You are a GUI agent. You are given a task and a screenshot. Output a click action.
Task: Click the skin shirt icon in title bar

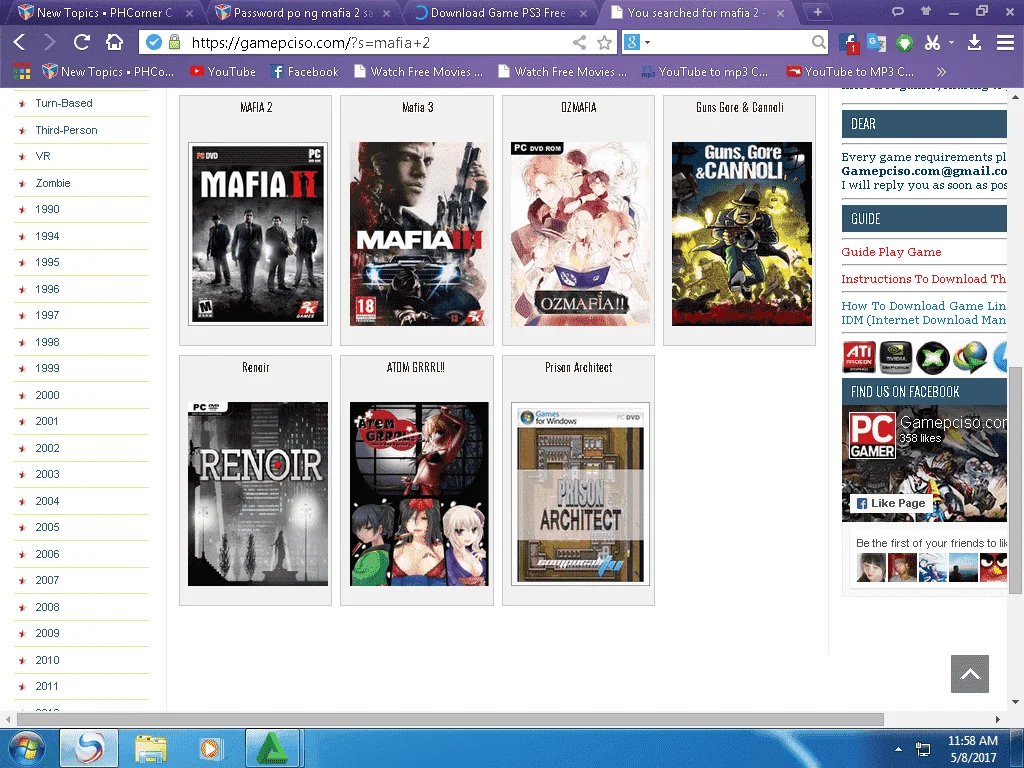[925, 11]
